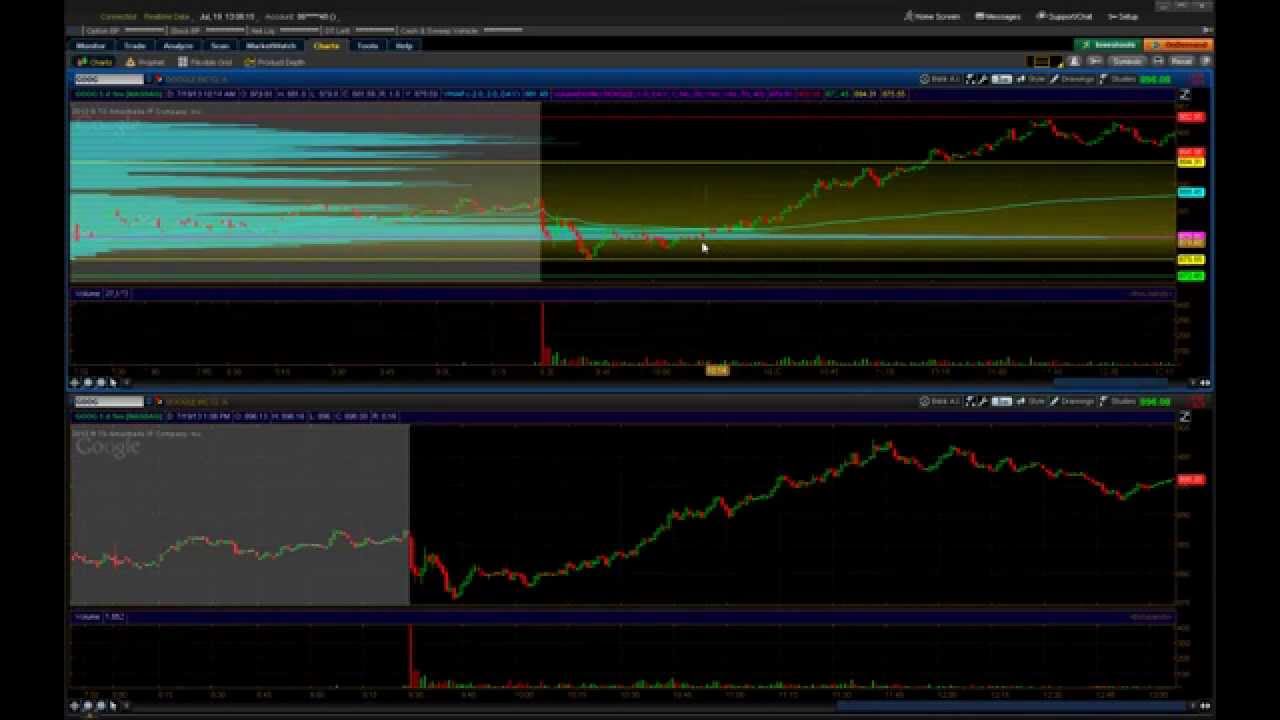
Task: Switch to the MarketWatch tab
Action: click(270, 46)
